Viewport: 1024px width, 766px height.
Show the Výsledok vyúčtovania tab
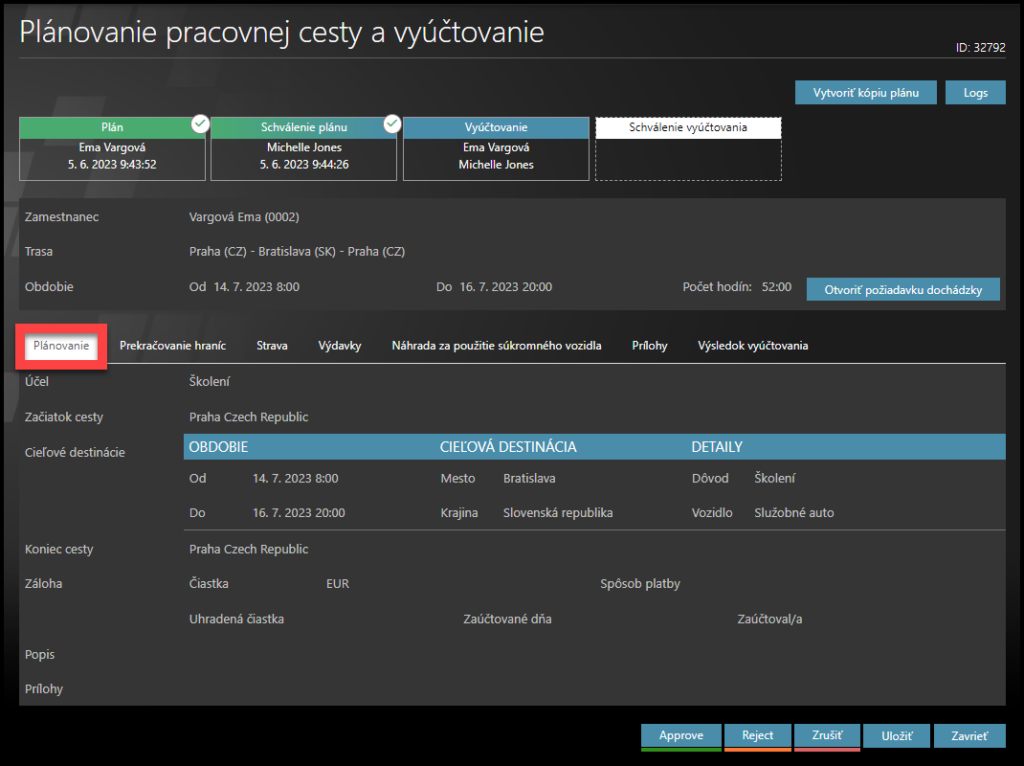(x=752, y=346)
